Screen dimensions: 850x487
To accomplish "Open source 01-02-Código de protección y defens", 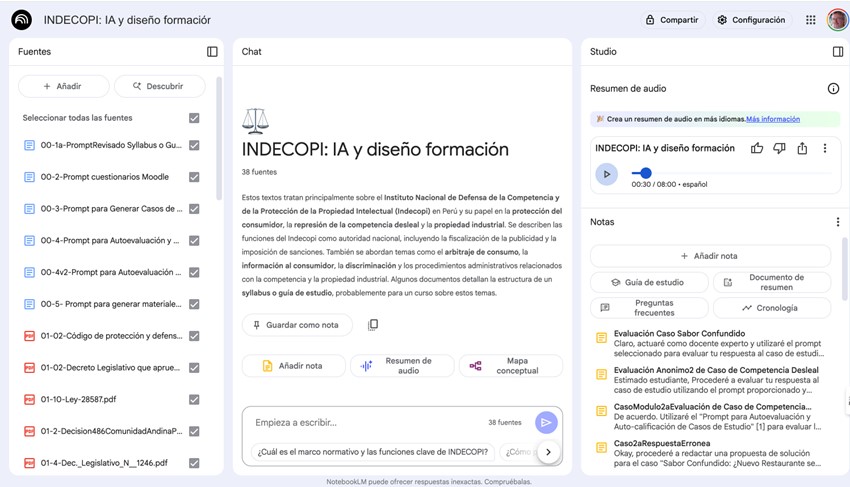I will pos(111,336).
